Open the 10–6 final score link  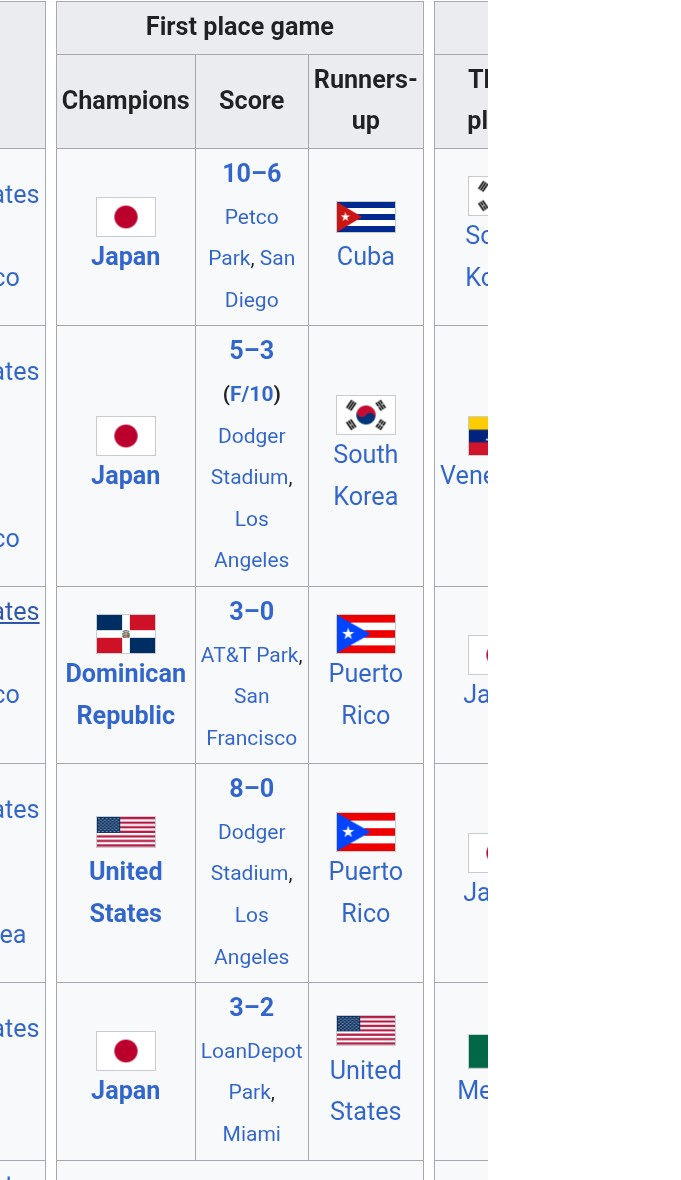tap(252, 173)
